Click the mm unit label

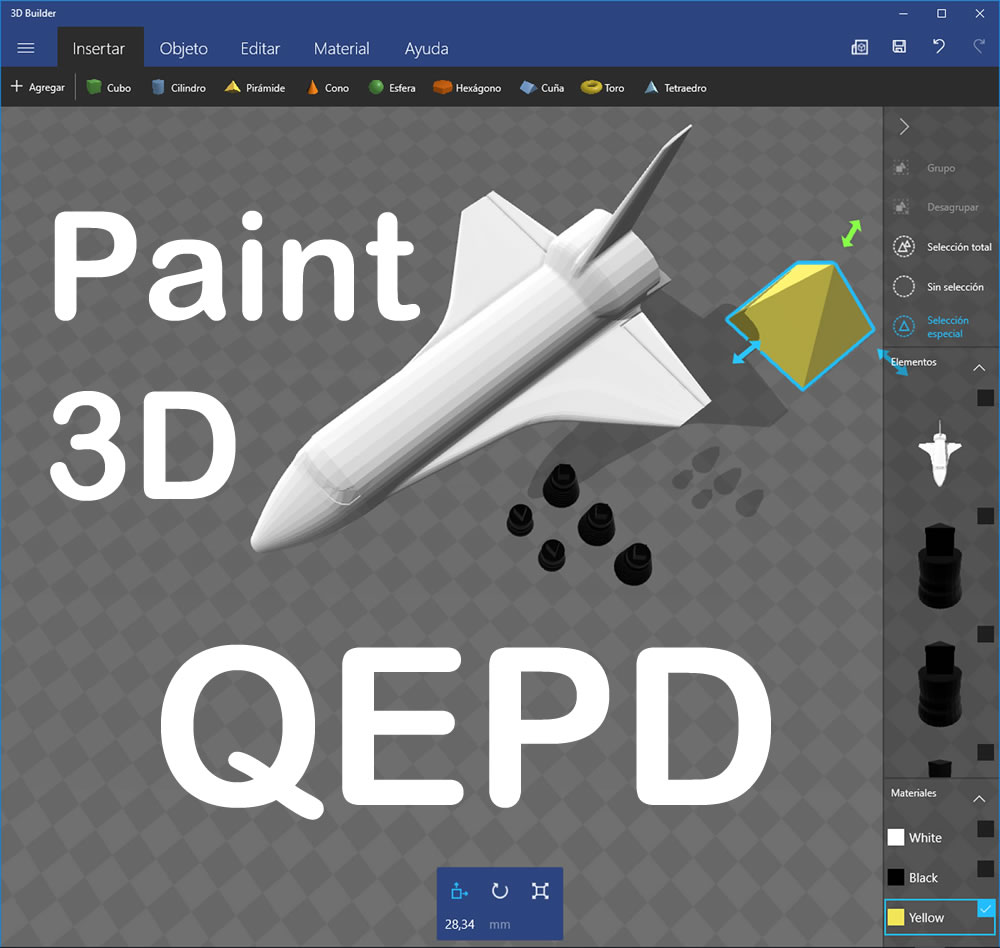[x=500, y=924]
